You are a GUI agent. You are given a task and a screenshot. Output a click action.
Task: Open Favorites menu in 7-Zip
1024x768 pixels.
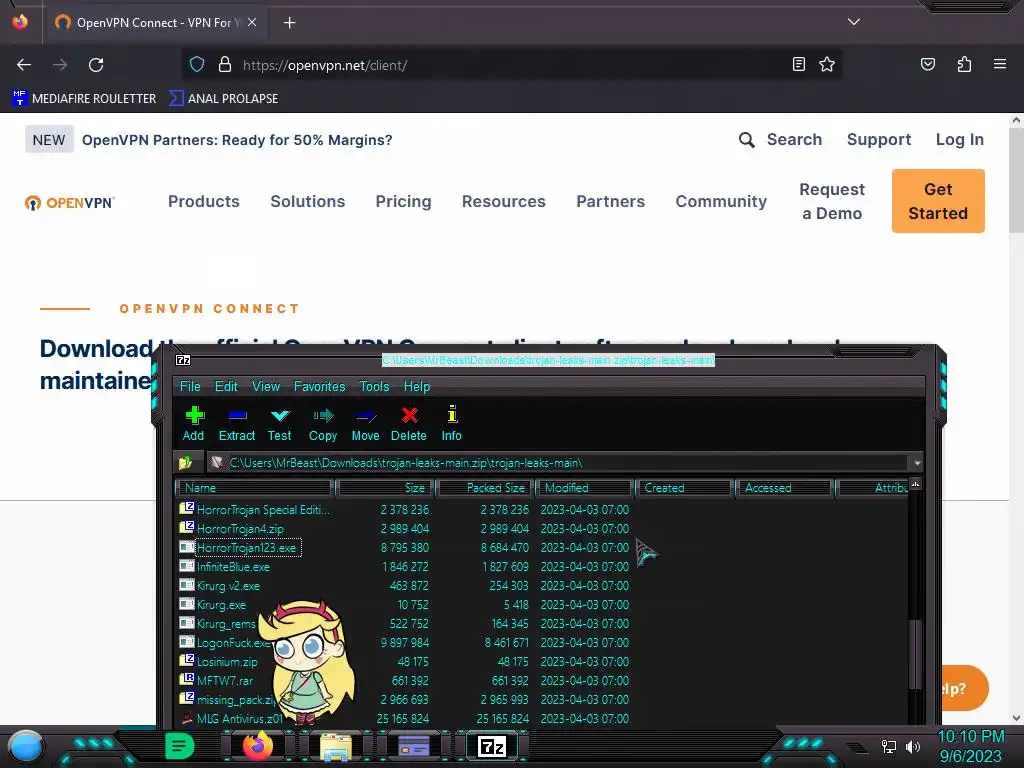click(319, 387)
